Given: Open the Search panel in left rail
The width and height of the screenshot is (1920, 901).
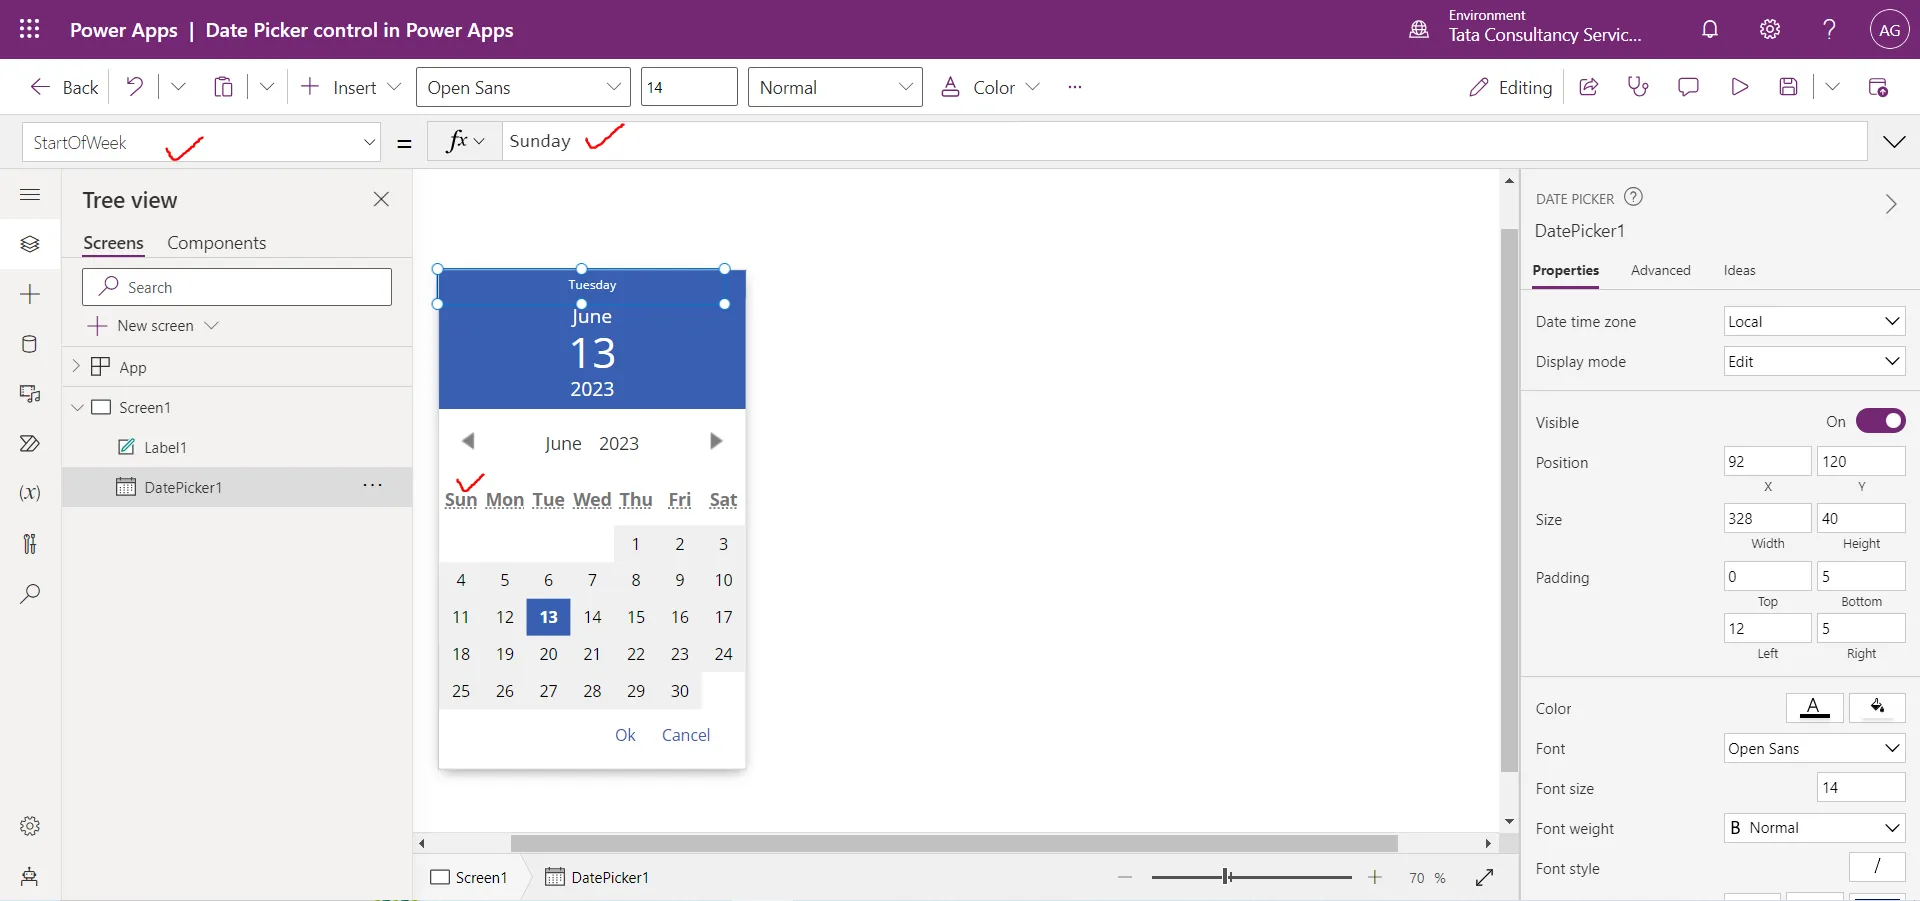Looking at the screenshot, I should [x=29, y=595].
